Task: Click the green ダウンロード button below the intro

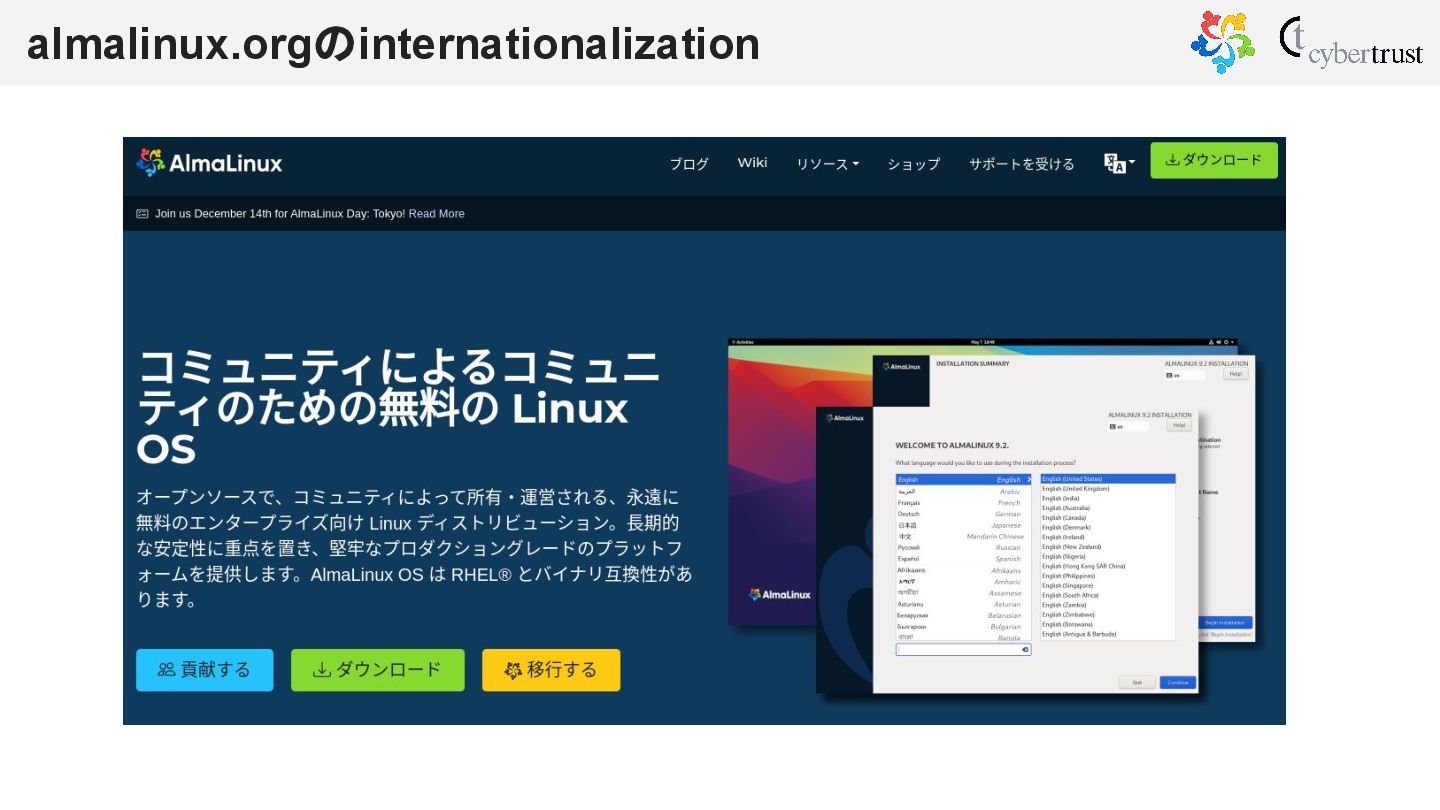Action: point(377,670)
